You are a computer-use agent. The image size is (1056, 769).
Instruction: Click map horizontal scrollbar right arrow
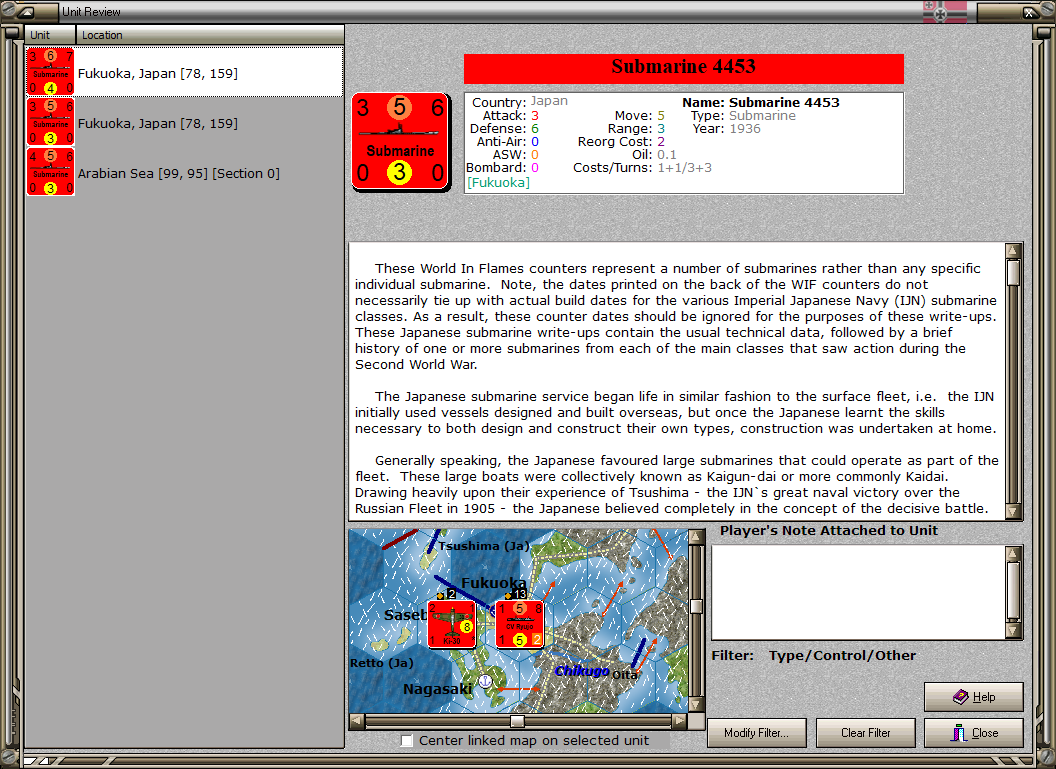click(x=680, y=722)
